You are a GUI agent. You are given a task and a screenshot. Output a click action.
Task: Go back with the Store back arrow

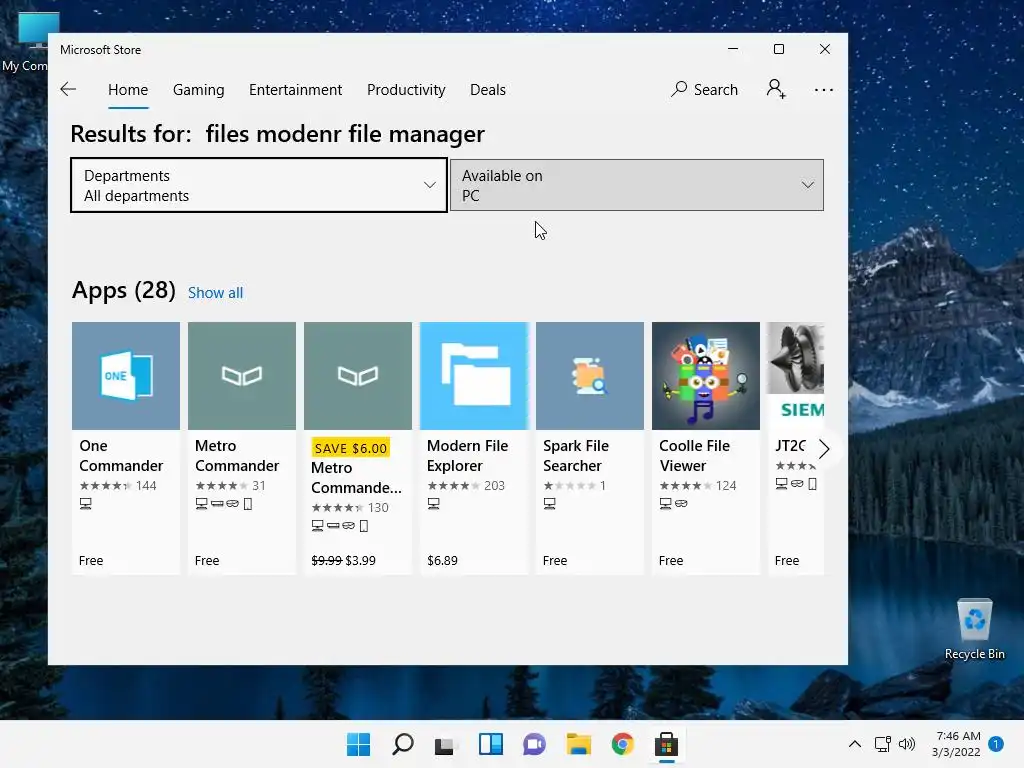click(x=68, y=89)
